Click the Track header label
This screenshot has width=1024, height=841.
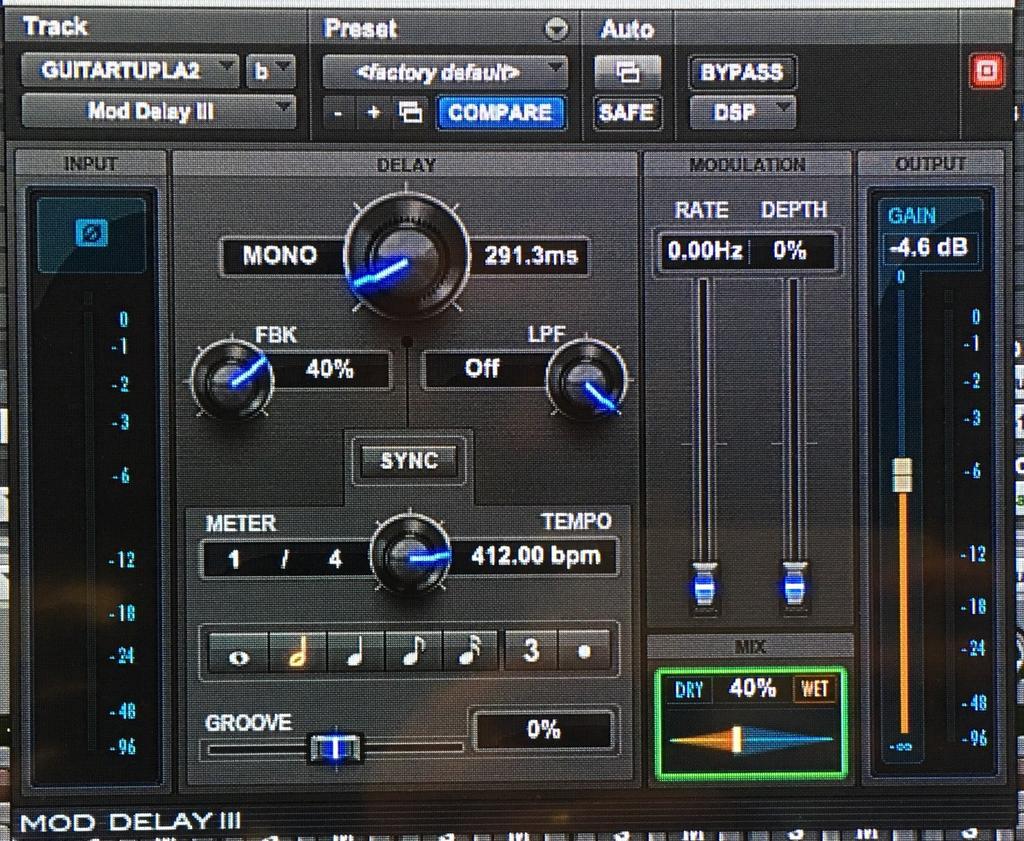55,26
